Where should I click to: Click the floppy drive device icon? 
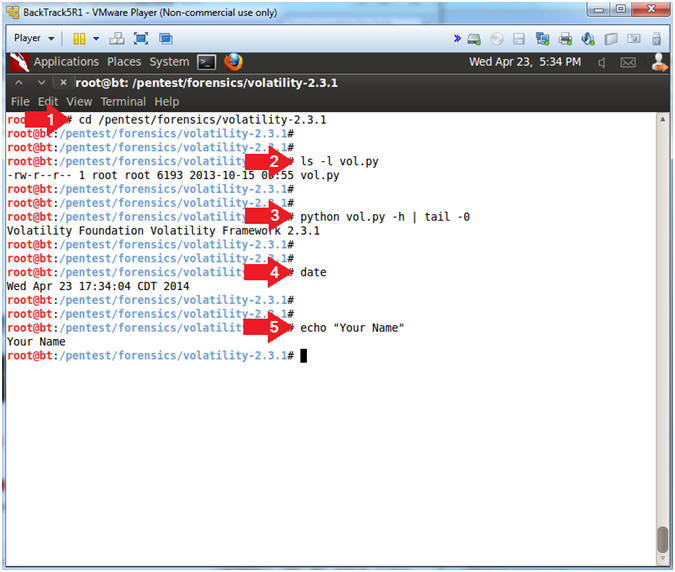click(519, 39)
